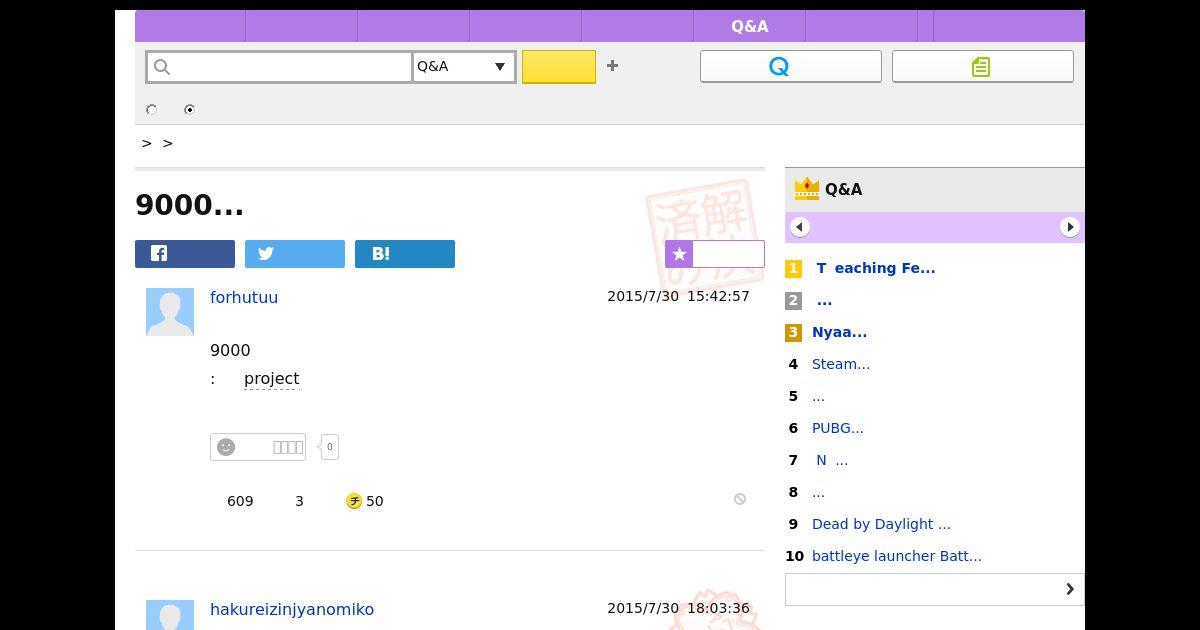Select the second checked radio button

(x=189, y=110)
